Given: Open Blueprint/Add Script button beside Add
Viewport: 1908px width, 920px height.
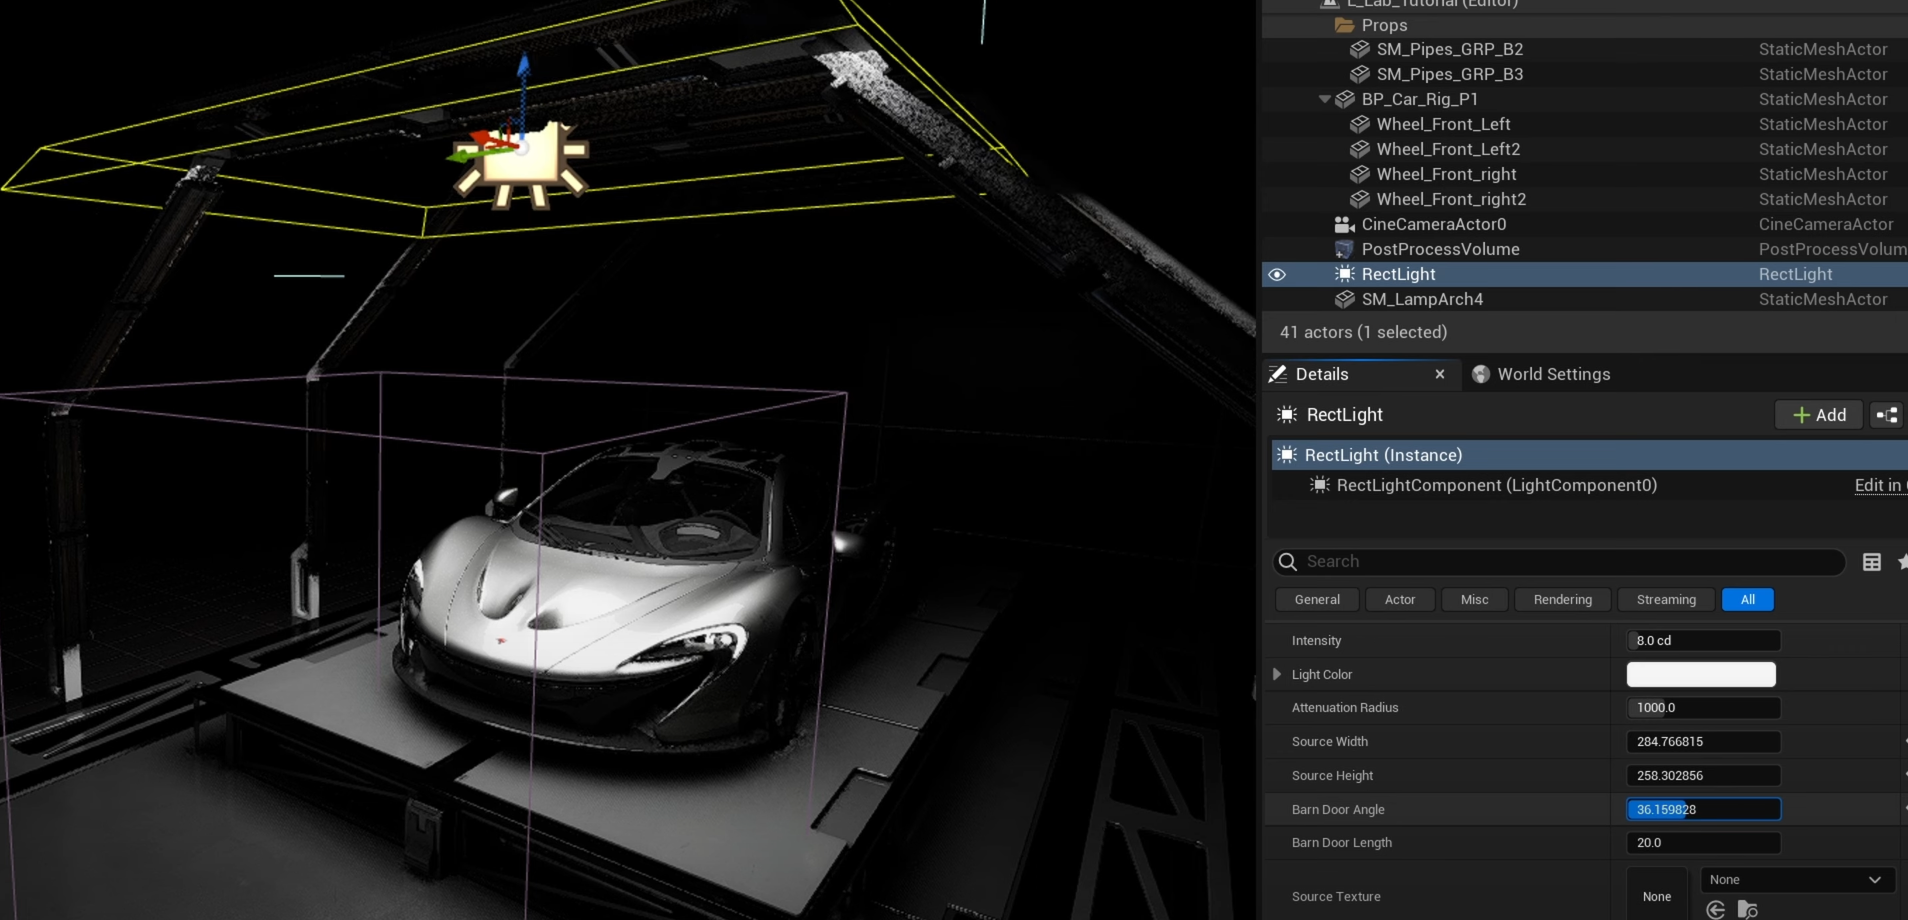Looking at the screenshot, I should [1886, 415].
